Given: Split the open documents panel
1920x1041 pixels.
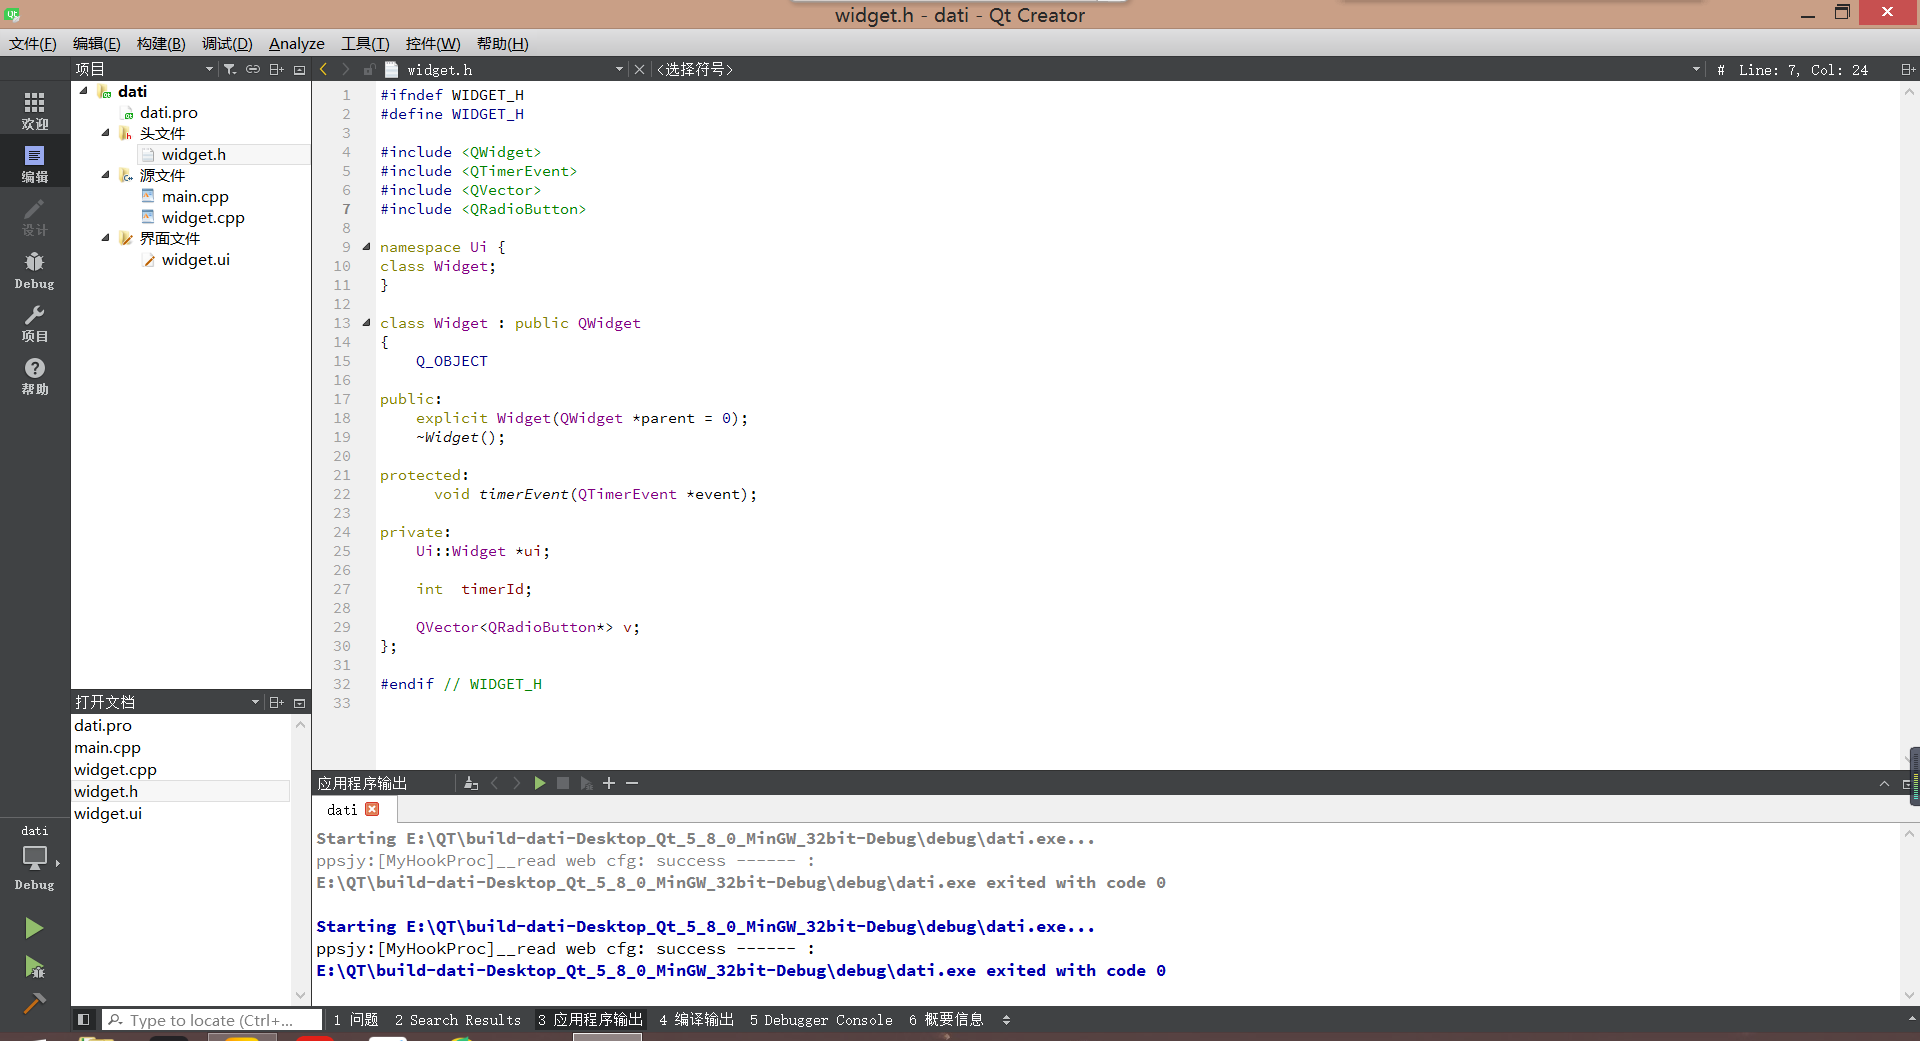Looking at the screenshot, I should pyautogui.click(x=277, y=702).
